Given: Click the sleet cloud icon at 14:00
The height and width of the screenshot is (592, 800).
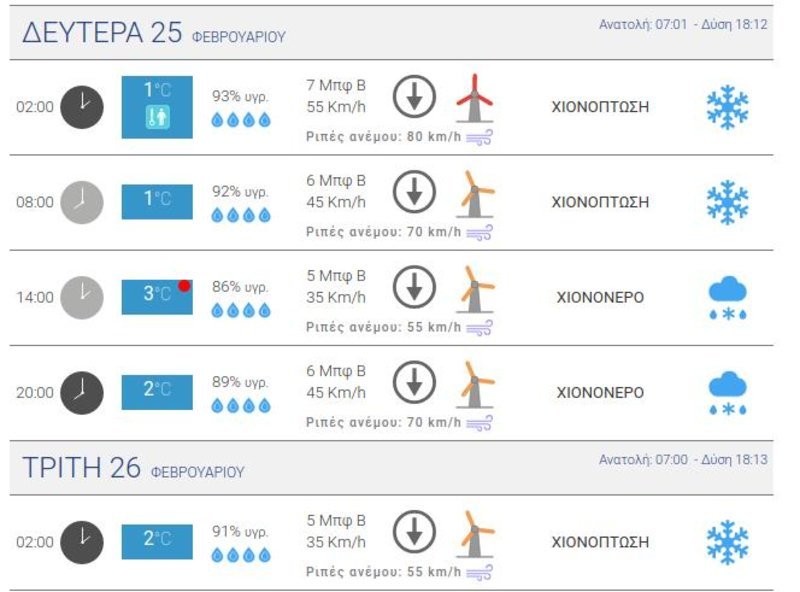Looking at the screenshot, I should 728,298.
